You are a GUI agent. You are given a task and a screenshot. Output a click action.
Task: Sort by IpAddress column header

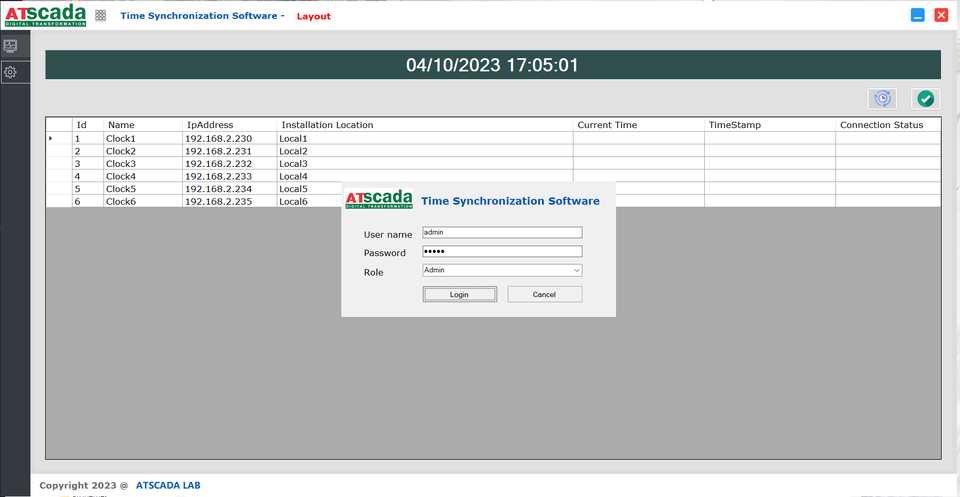point(230,125)
